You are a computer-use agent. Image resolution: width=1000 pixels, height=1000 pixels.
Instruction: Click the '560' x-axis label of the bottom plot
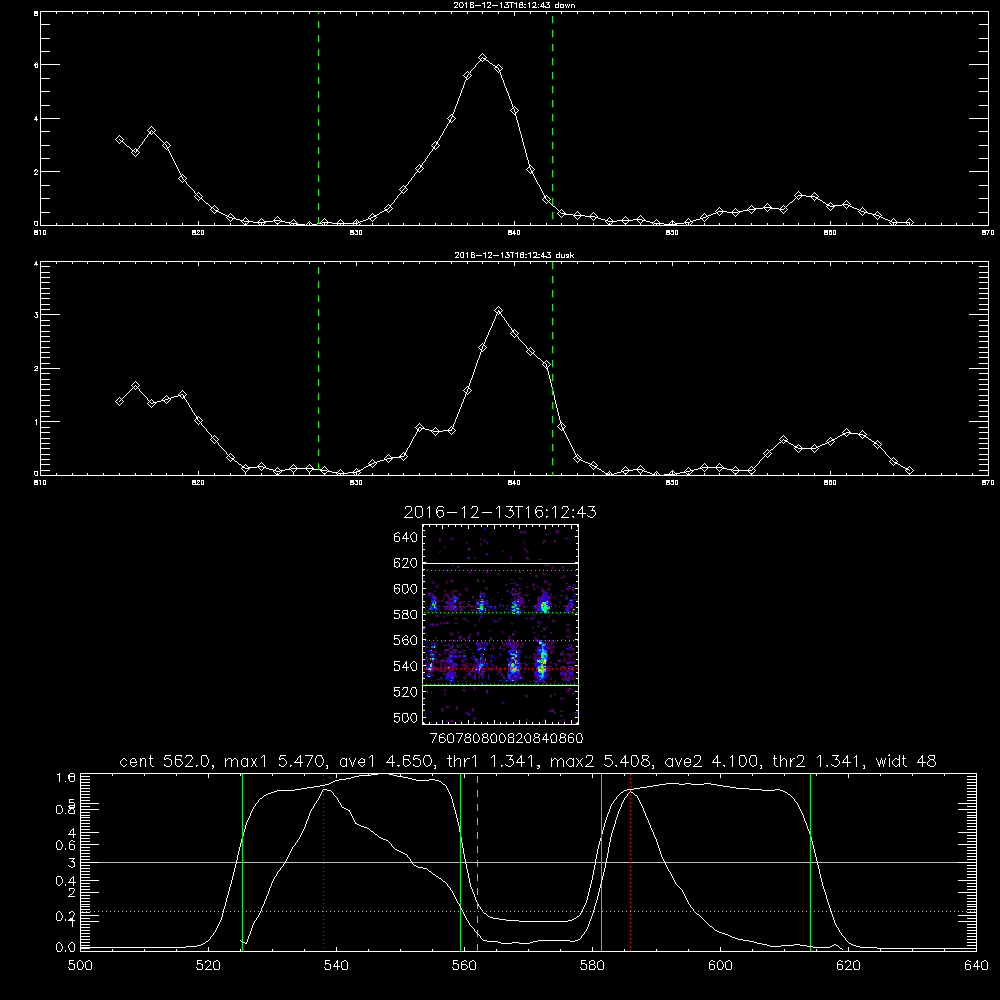click(464, 966)
